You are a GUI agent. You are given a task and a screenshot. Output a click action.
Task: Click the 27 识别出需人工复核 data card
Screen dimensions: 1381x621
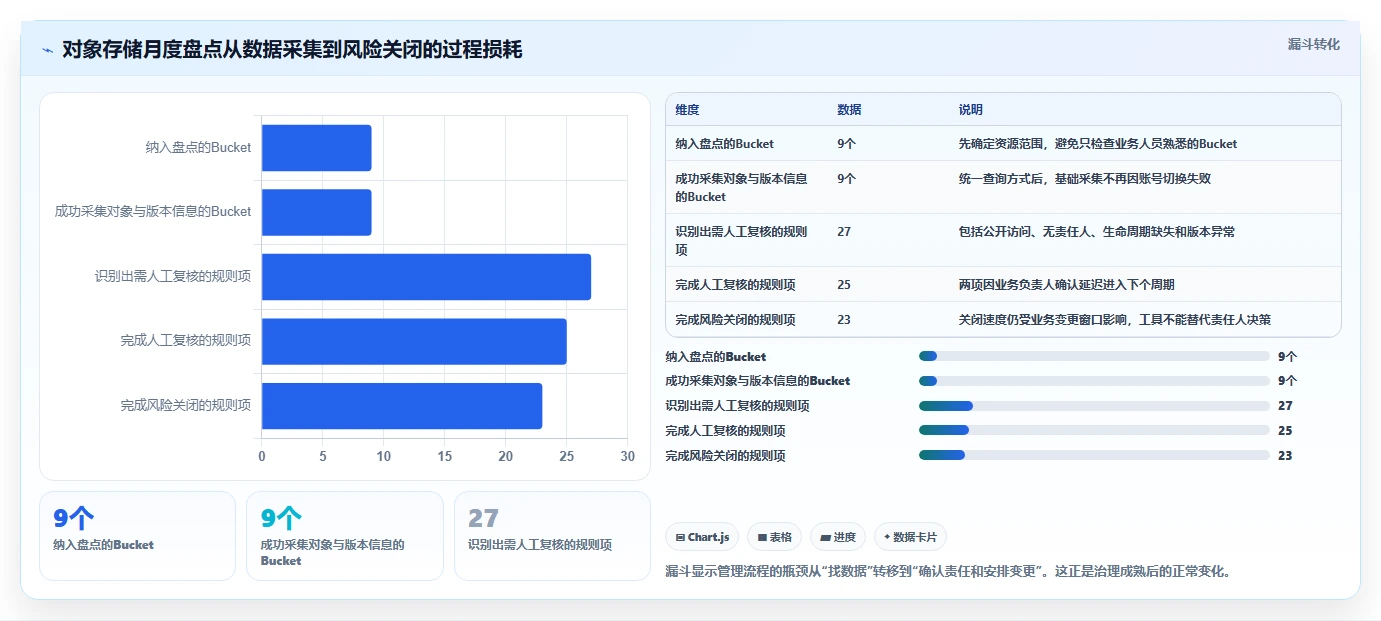[552, 535]
